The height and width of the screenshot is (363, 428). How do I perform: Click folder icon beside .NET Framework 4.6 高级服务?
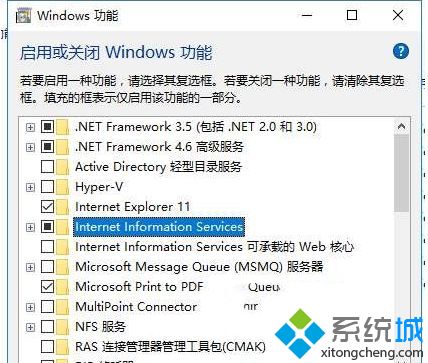point(62,147)
